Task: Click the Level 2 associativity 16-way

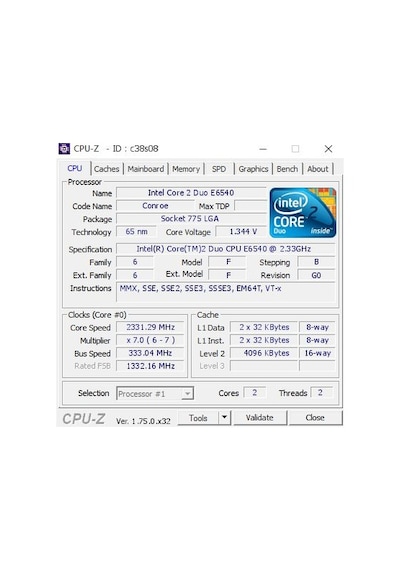Action: 317,353
